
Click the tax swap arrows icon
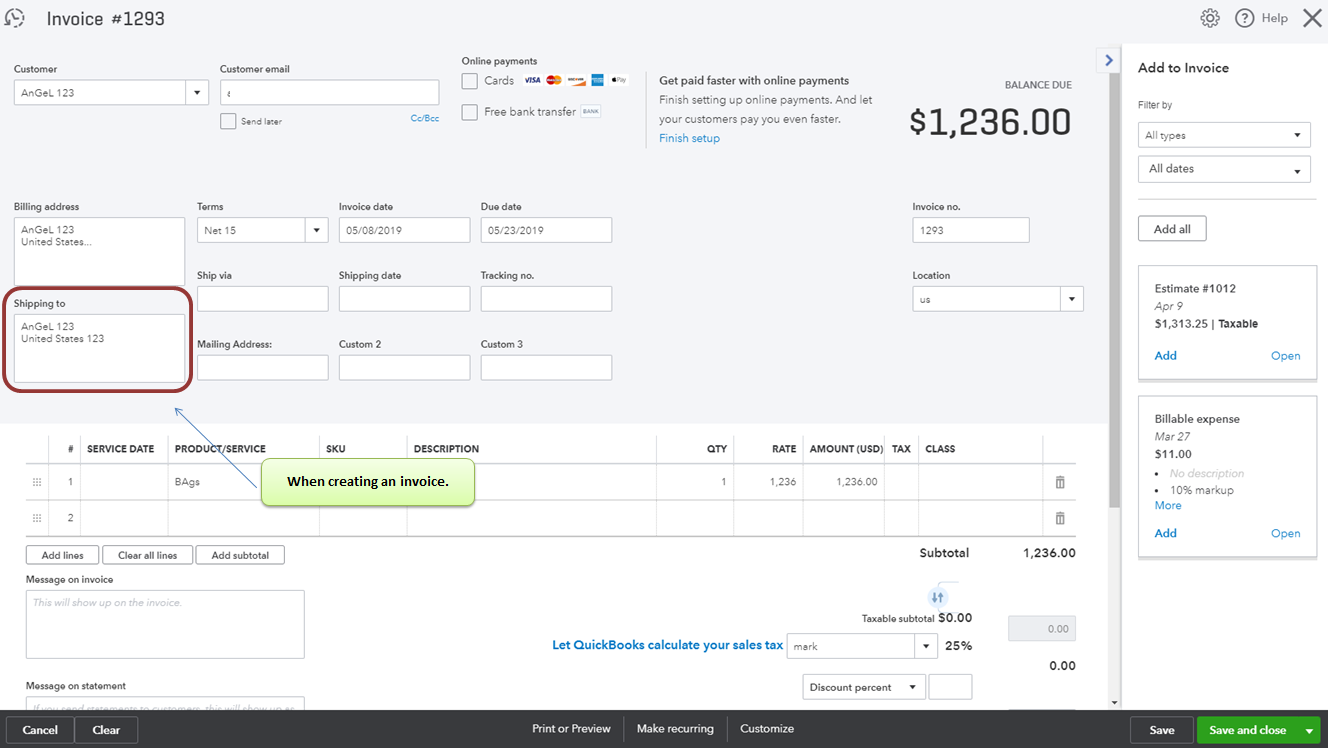click(x=937, y=597)
